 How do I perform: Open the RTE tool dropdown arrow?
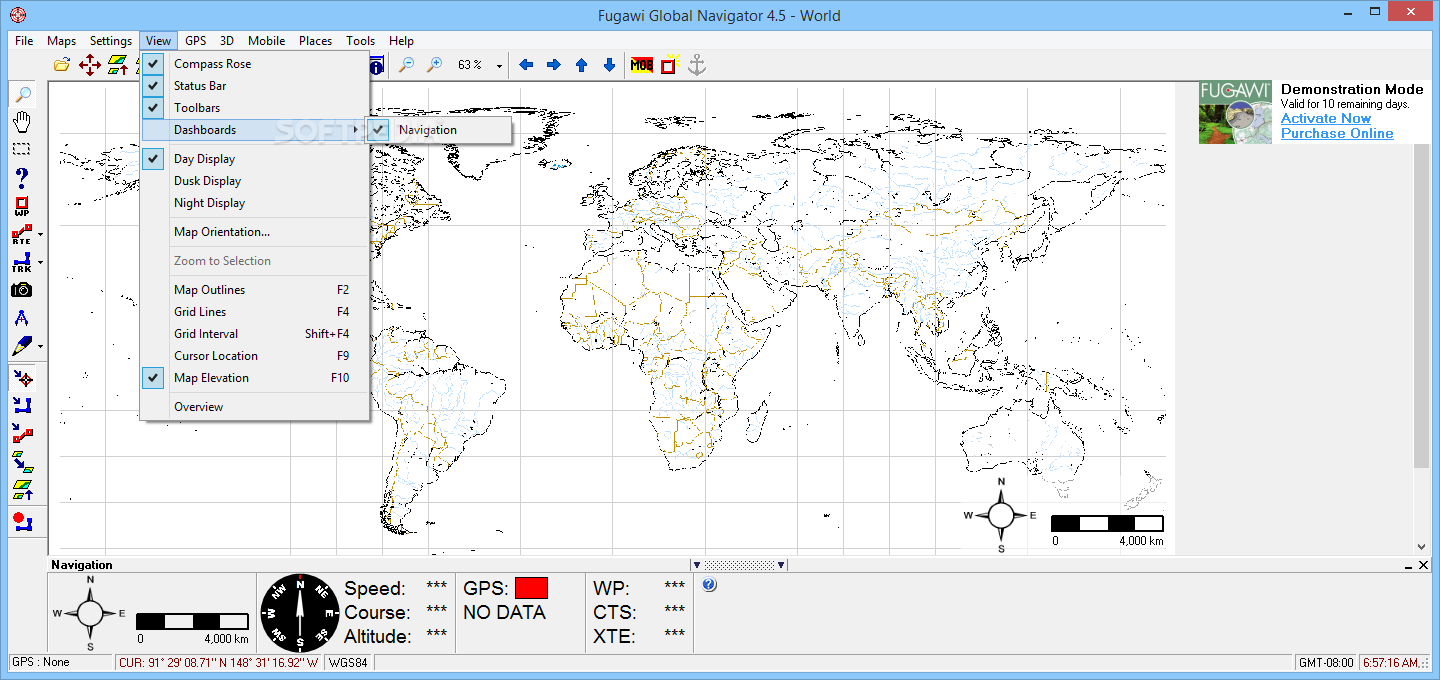click(40, 235)
